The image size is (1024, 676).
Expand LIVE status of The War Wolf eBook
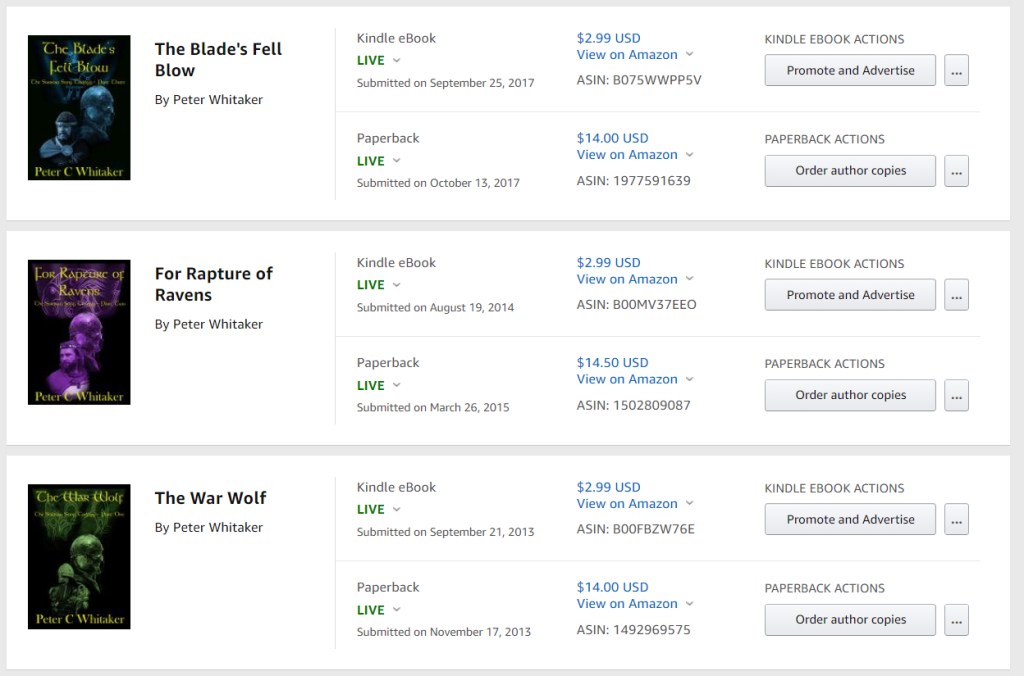378,509
